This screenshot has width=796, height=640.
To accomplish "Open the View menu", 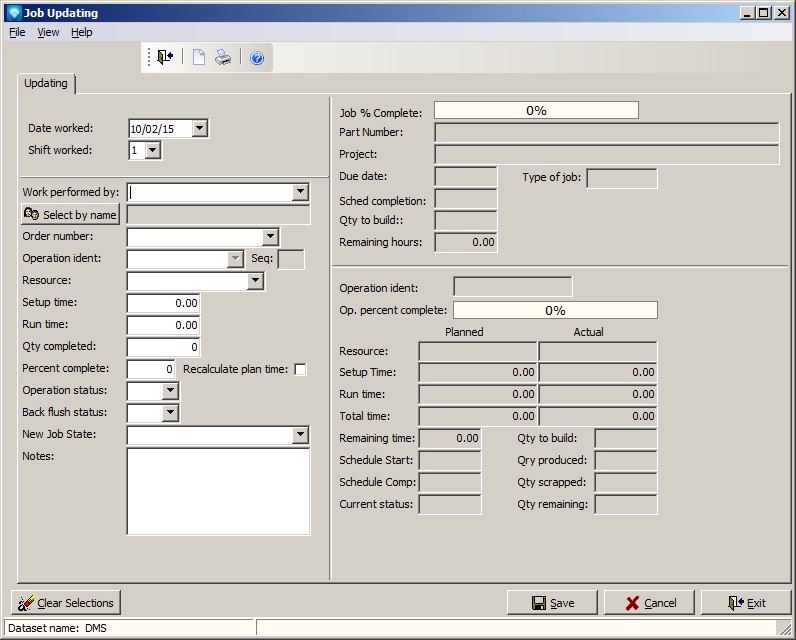I will click(48, 32).
